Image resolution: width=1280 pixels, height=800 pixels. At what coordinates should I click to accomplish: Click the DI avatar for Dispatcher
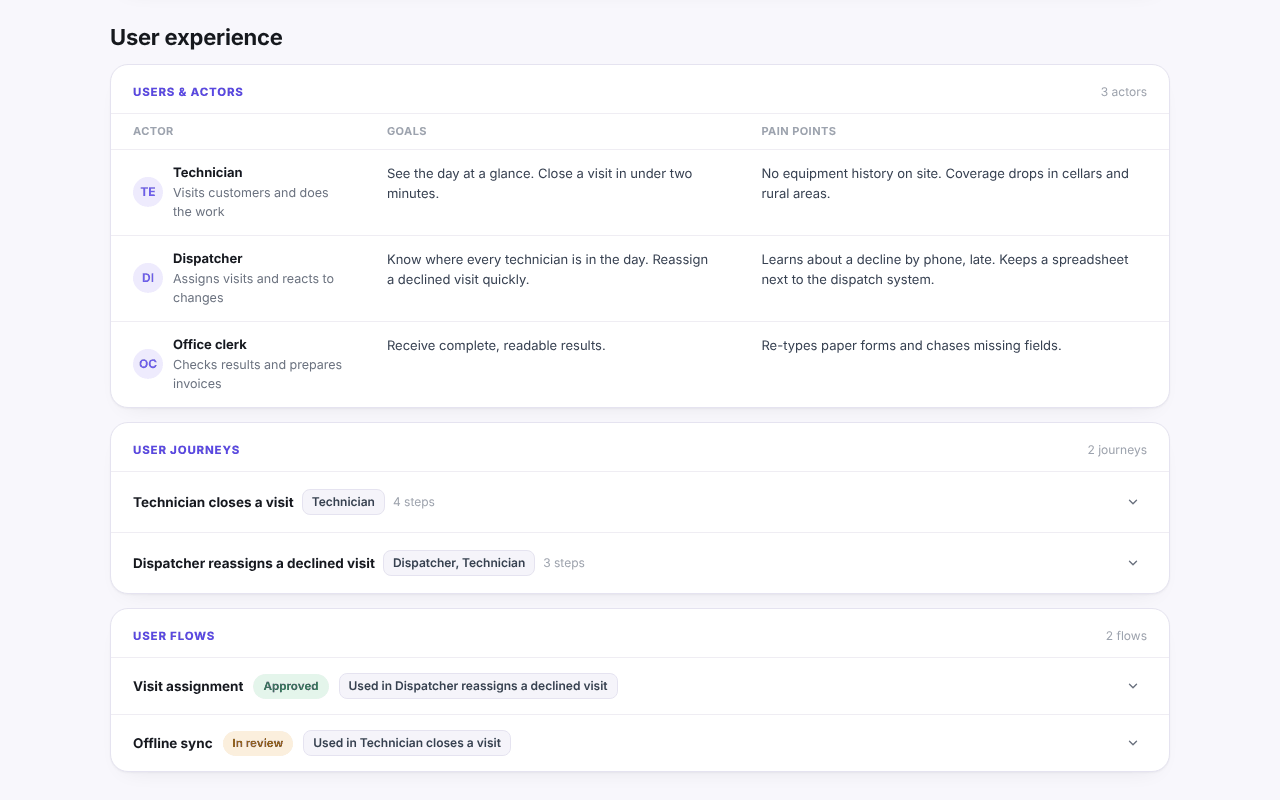[148, 278]
